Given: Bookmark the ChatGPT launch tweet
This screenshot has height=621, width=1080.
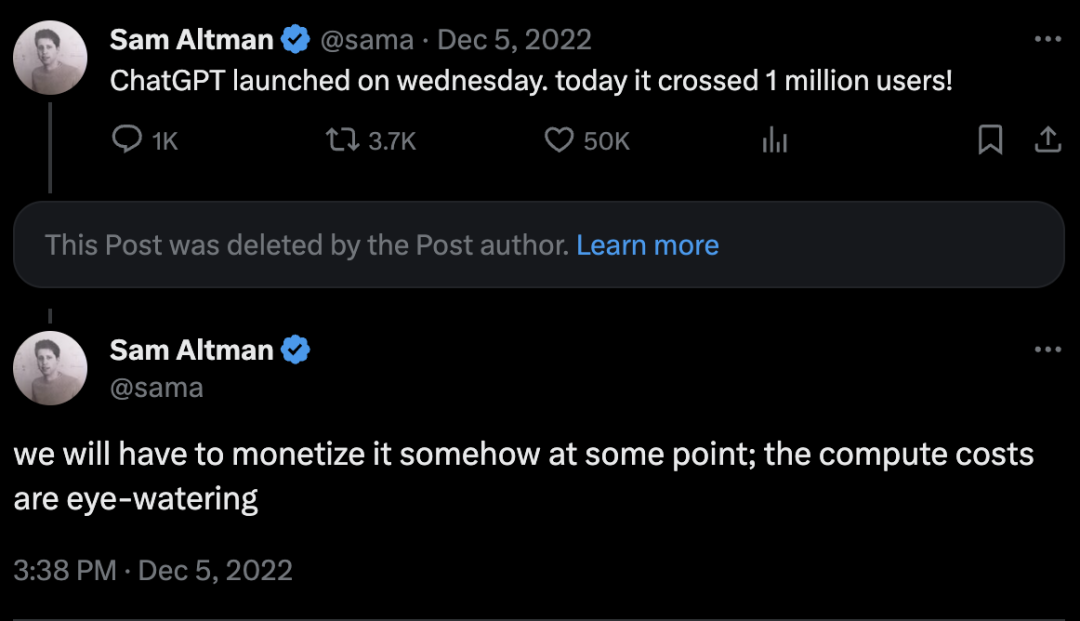Looking at the screenshot, I should pos(989,141).
